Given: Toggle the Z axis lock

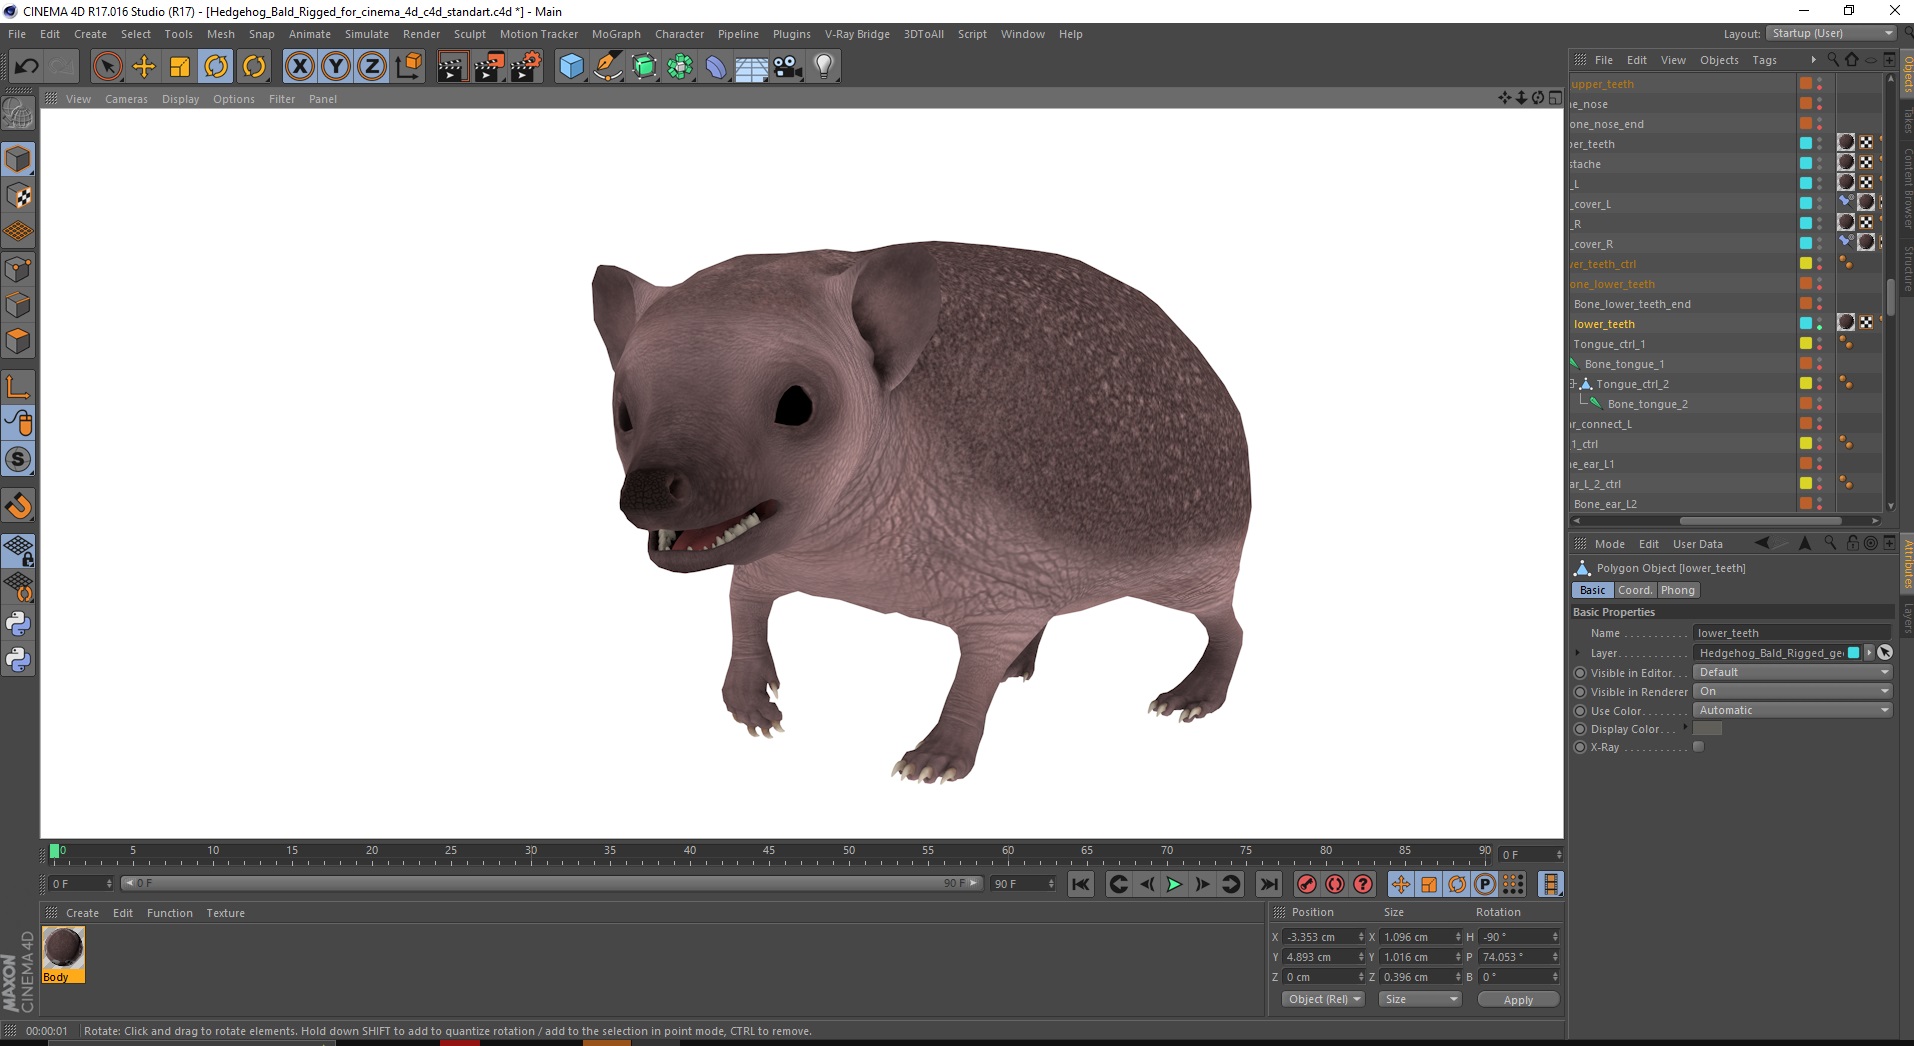Looking at the screenshot, I should [x=372, y=67].
